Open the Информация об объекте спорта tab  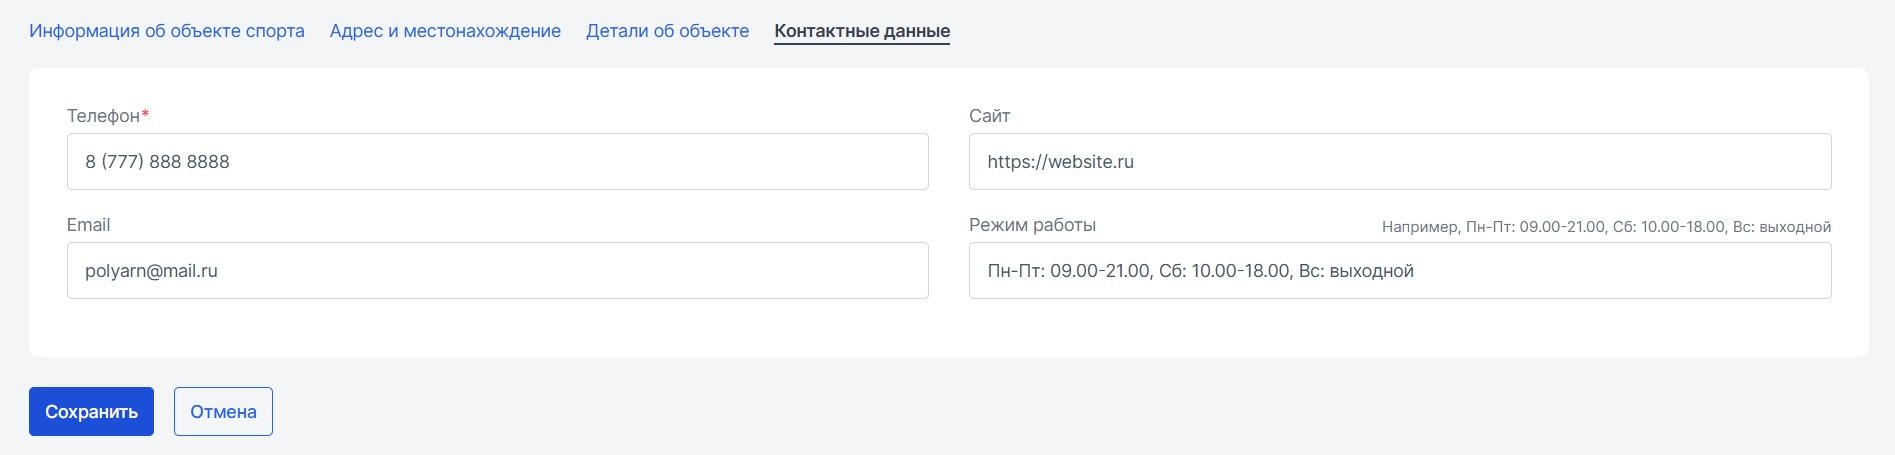point(167,31)
